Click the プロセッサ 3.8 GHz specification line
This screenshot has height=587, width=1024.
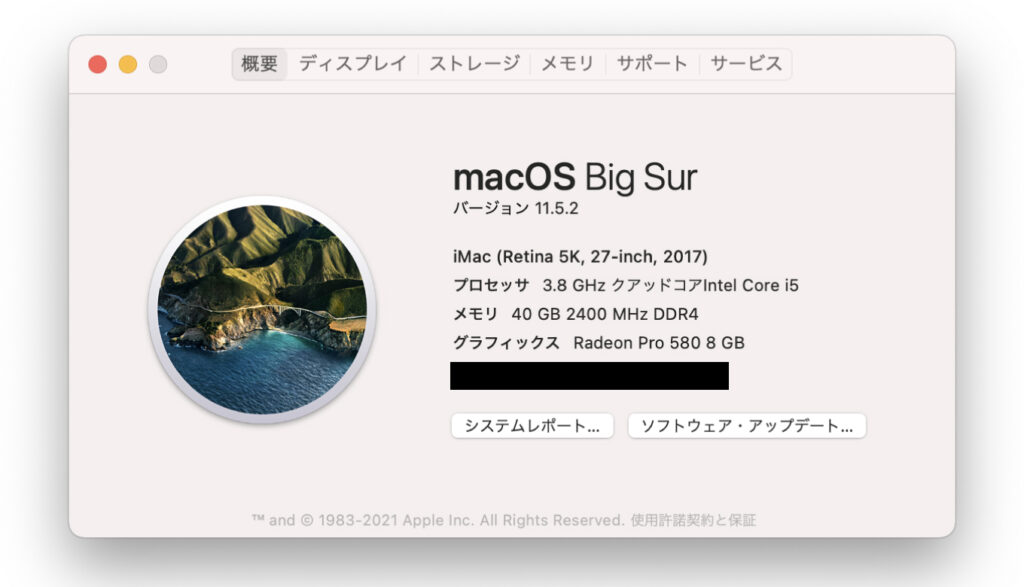point(626,285)
